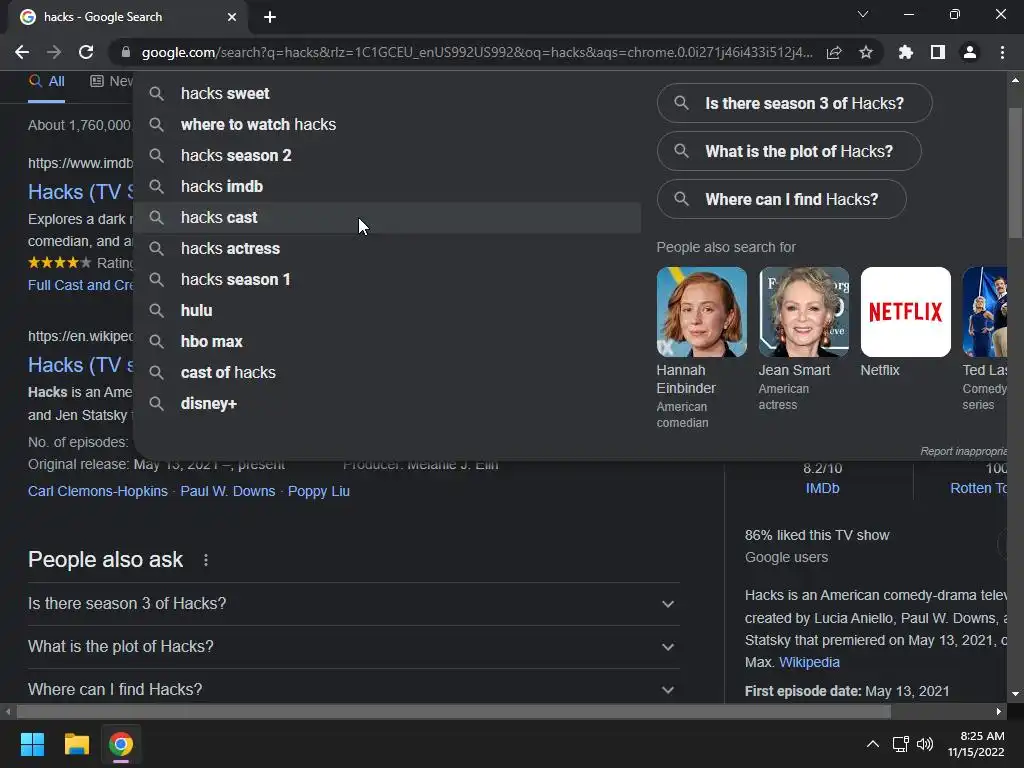Screen dimensions: 1024x768
Task: Click the address bar URL field
Action: point(477,52)
